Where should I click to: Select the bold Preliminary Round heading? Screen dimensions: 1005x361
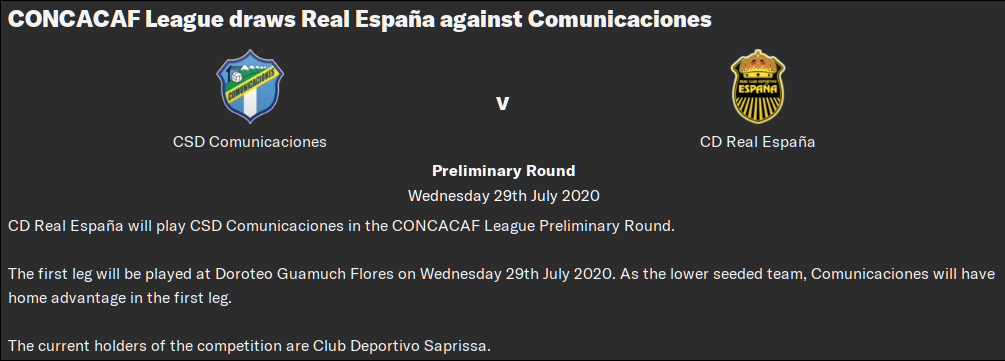point(503,171)
